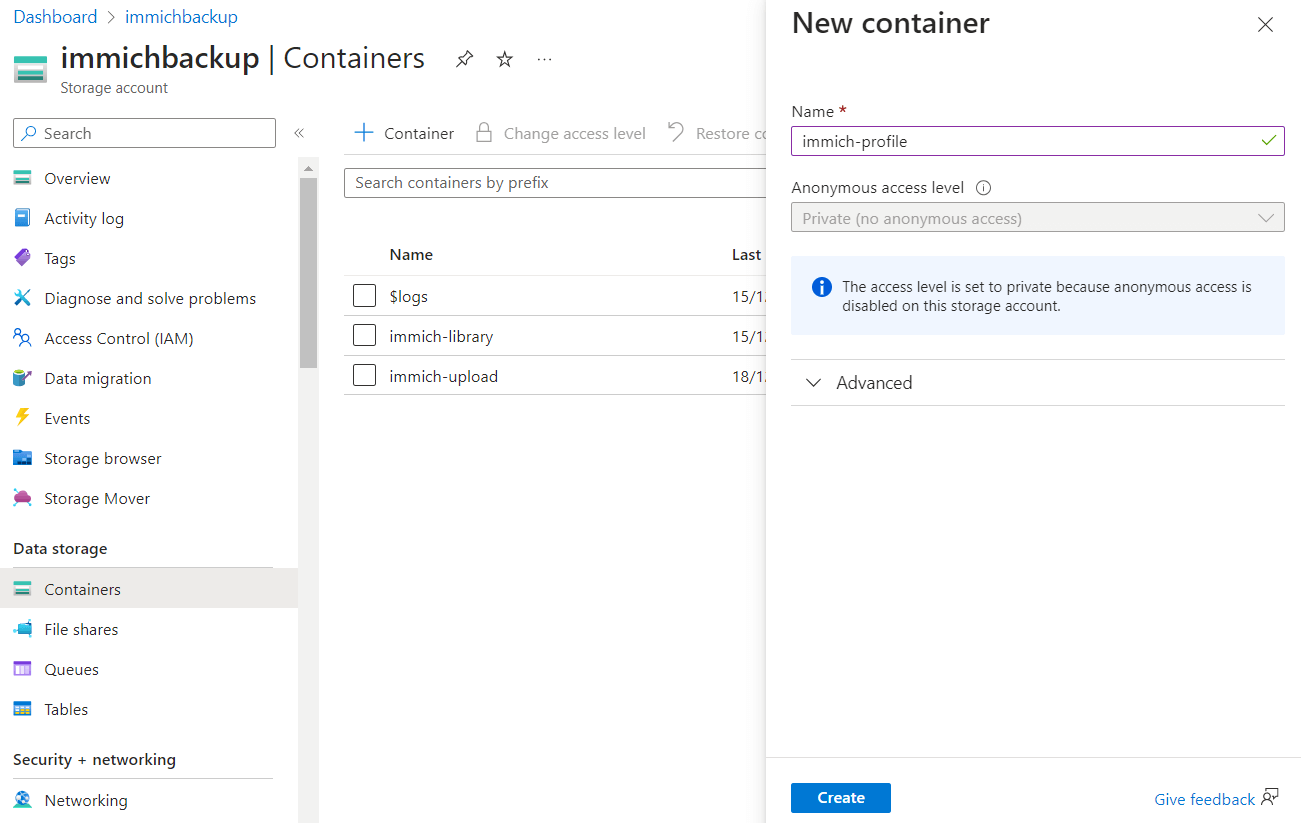Open Tags menu item text
1301x823 pixels.
60,258
